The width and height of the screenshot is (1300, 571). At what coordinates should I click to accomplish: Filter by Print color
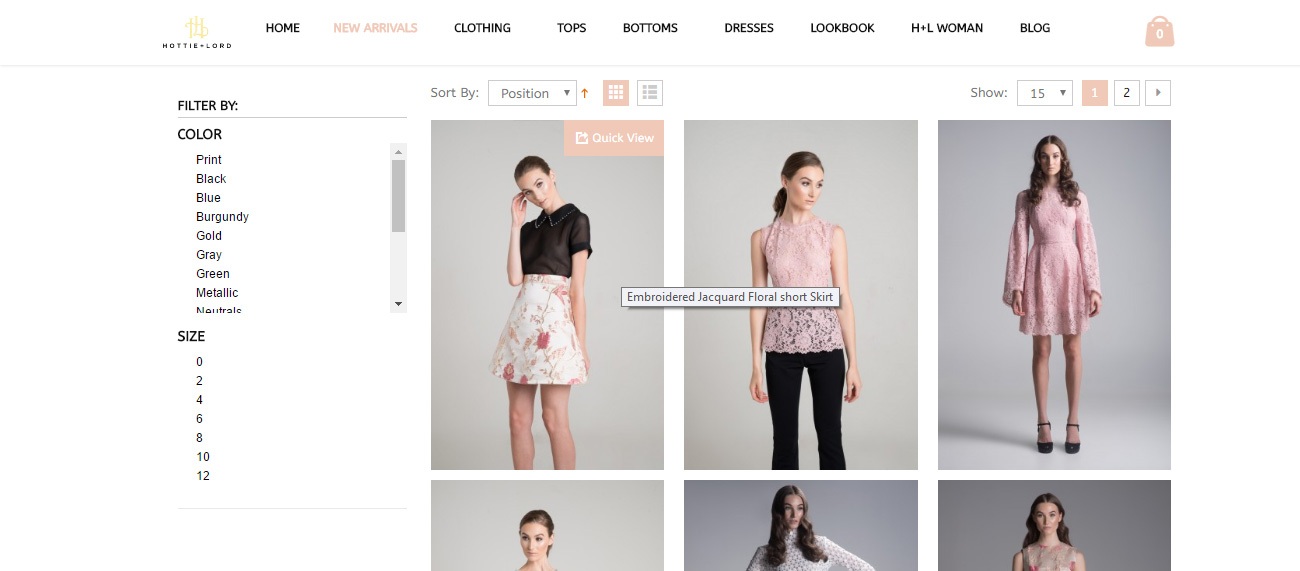click(209, 160)
